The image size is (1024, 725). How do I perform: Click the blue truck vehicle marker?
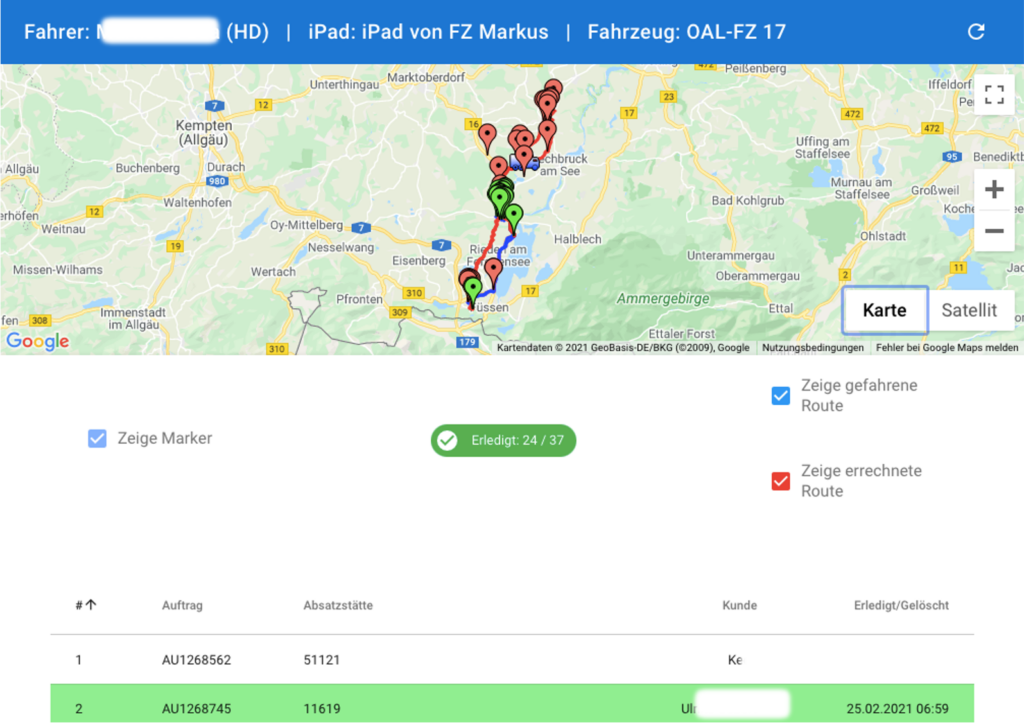[521, 161]
